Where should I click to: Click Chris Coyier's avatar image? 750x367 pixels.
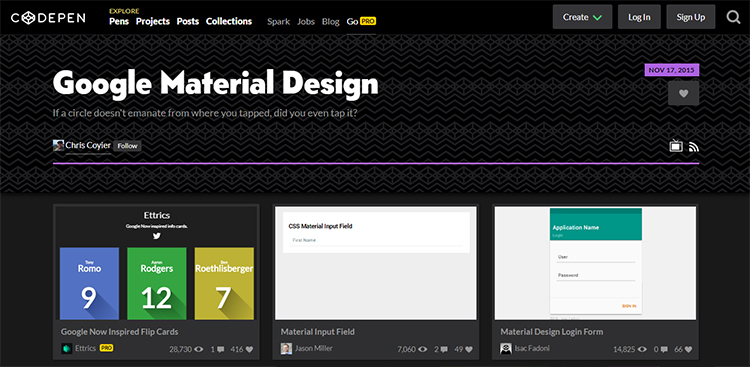[x=58, y=145]
